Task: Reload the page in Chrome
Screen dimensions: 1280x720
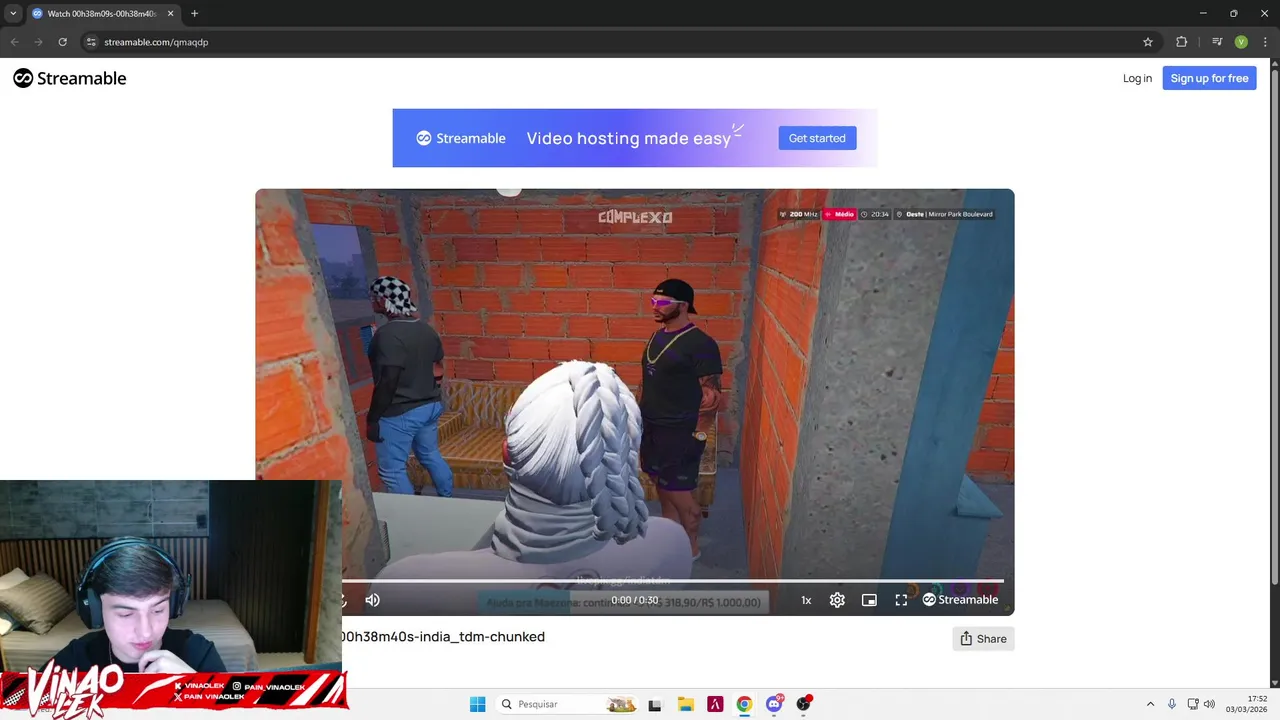Action: coord(62,42)
